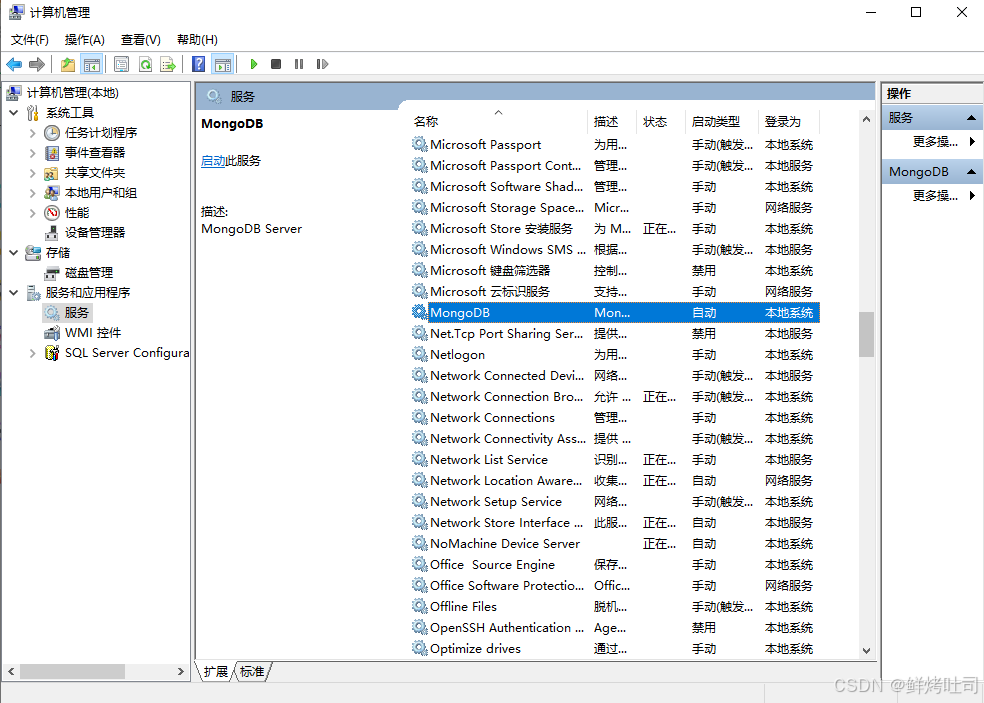Viewport: 984px width, 703px height.
Task: Expand the SQL Server Configuration node arrow
Action: (x=33, y=353)
